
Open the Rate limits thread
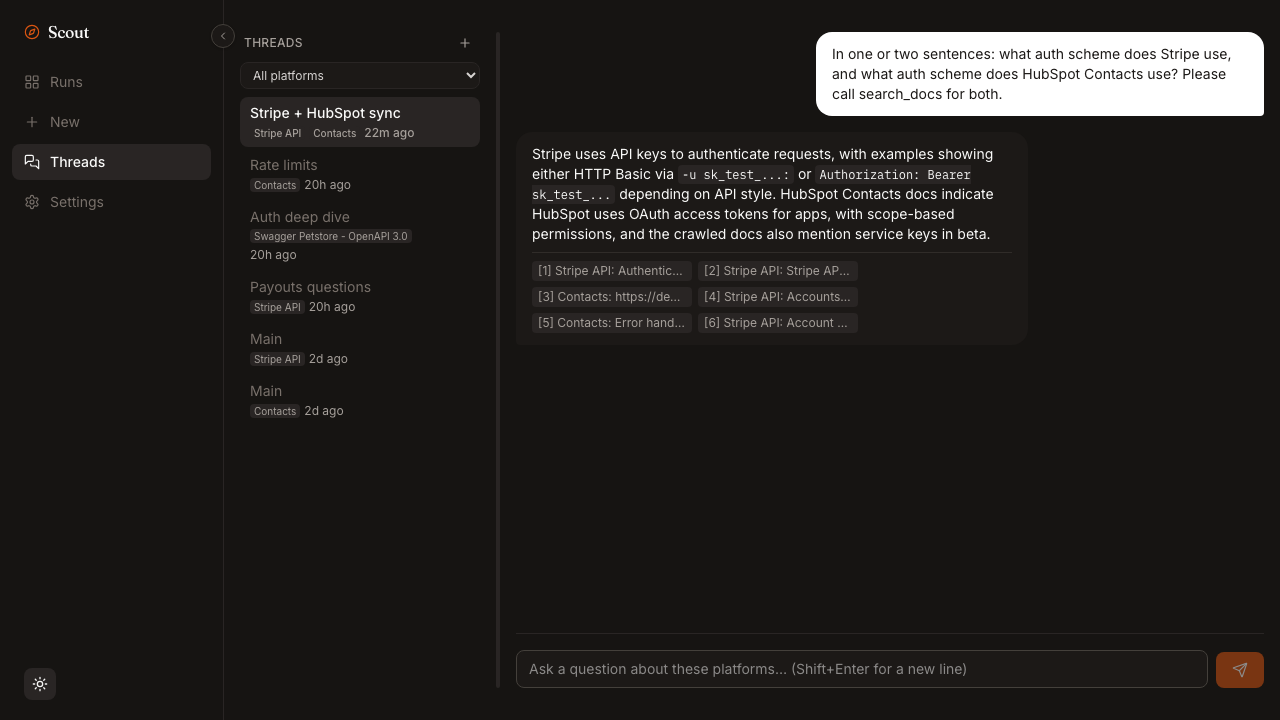click(360, 174)
